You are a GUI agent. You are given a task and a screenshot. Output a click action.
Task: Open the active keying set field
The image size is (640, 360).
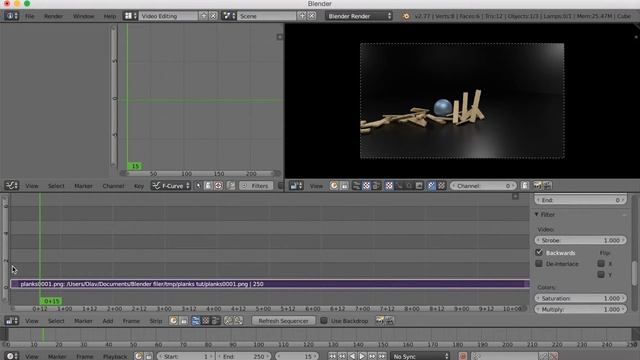505,356
